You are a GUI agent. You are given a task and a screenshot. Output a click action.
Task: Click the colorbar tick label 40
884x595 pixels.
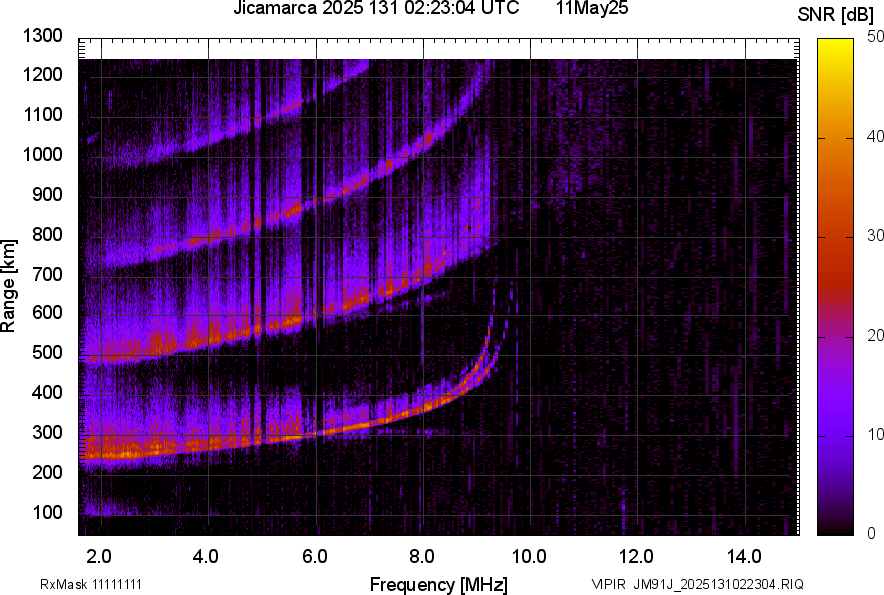(875, 136)
